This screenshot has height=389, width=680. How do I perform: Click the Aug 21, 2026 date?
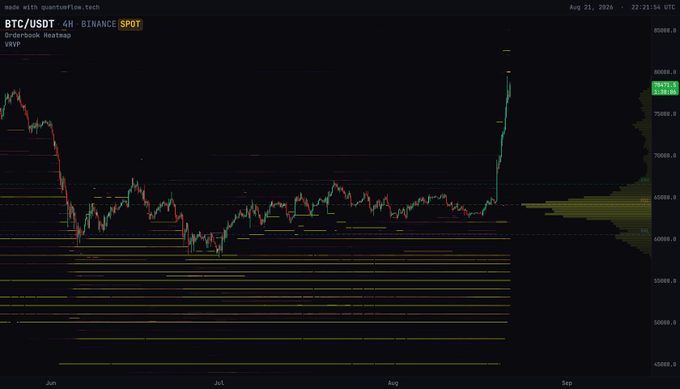coord(591,7)
